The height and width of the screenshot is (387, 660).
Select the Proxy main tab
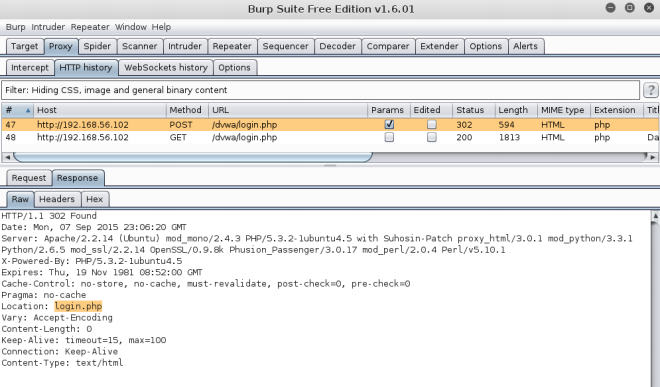[61, 46]
